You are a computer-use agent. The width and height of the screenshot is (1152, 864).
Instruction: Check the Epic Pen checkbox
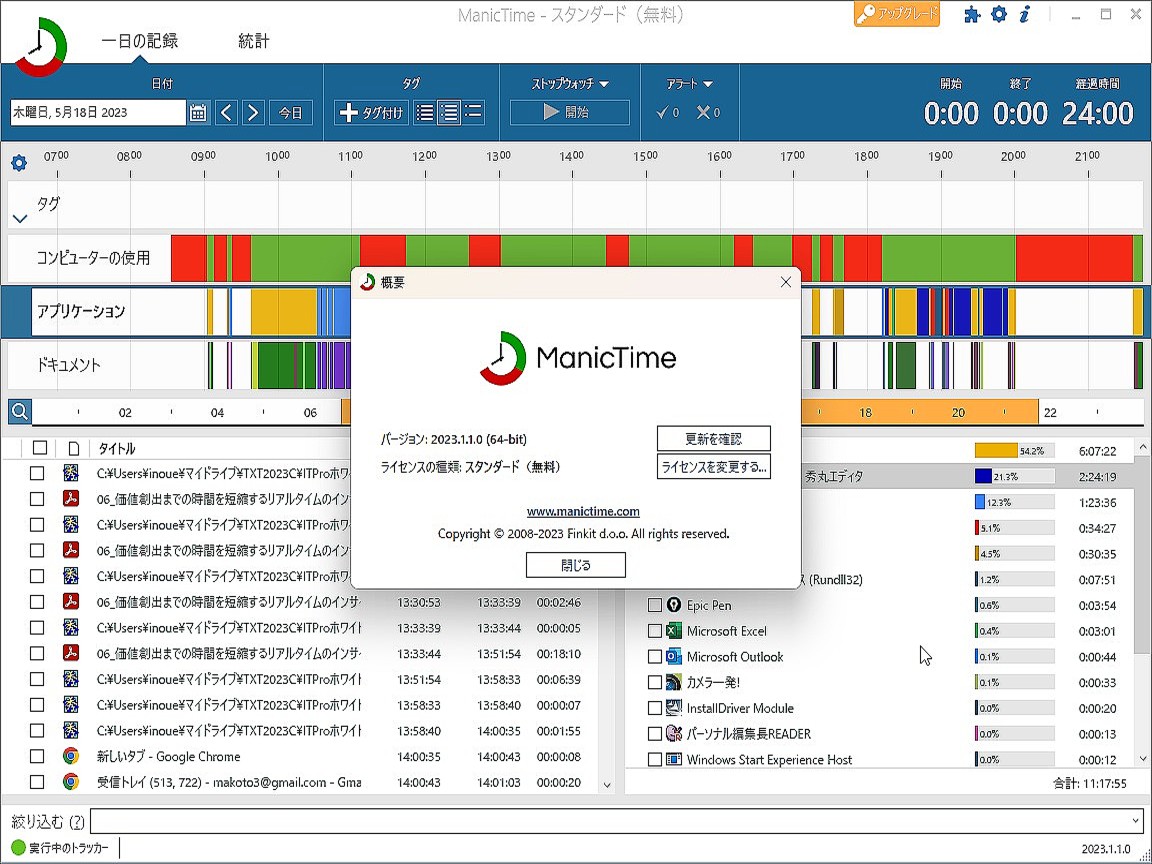[655, 605]
